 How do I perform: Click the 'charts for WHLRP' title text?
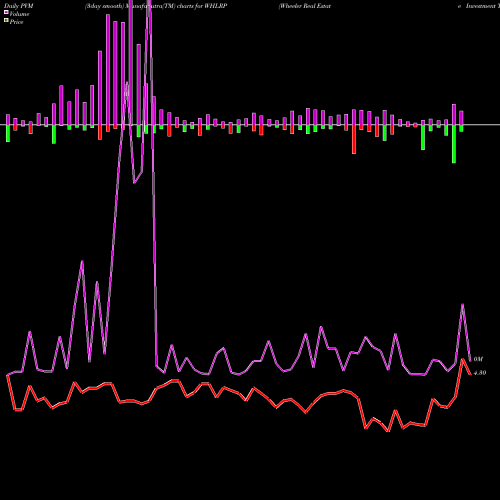pyautogui.click(x=202, y=6)
